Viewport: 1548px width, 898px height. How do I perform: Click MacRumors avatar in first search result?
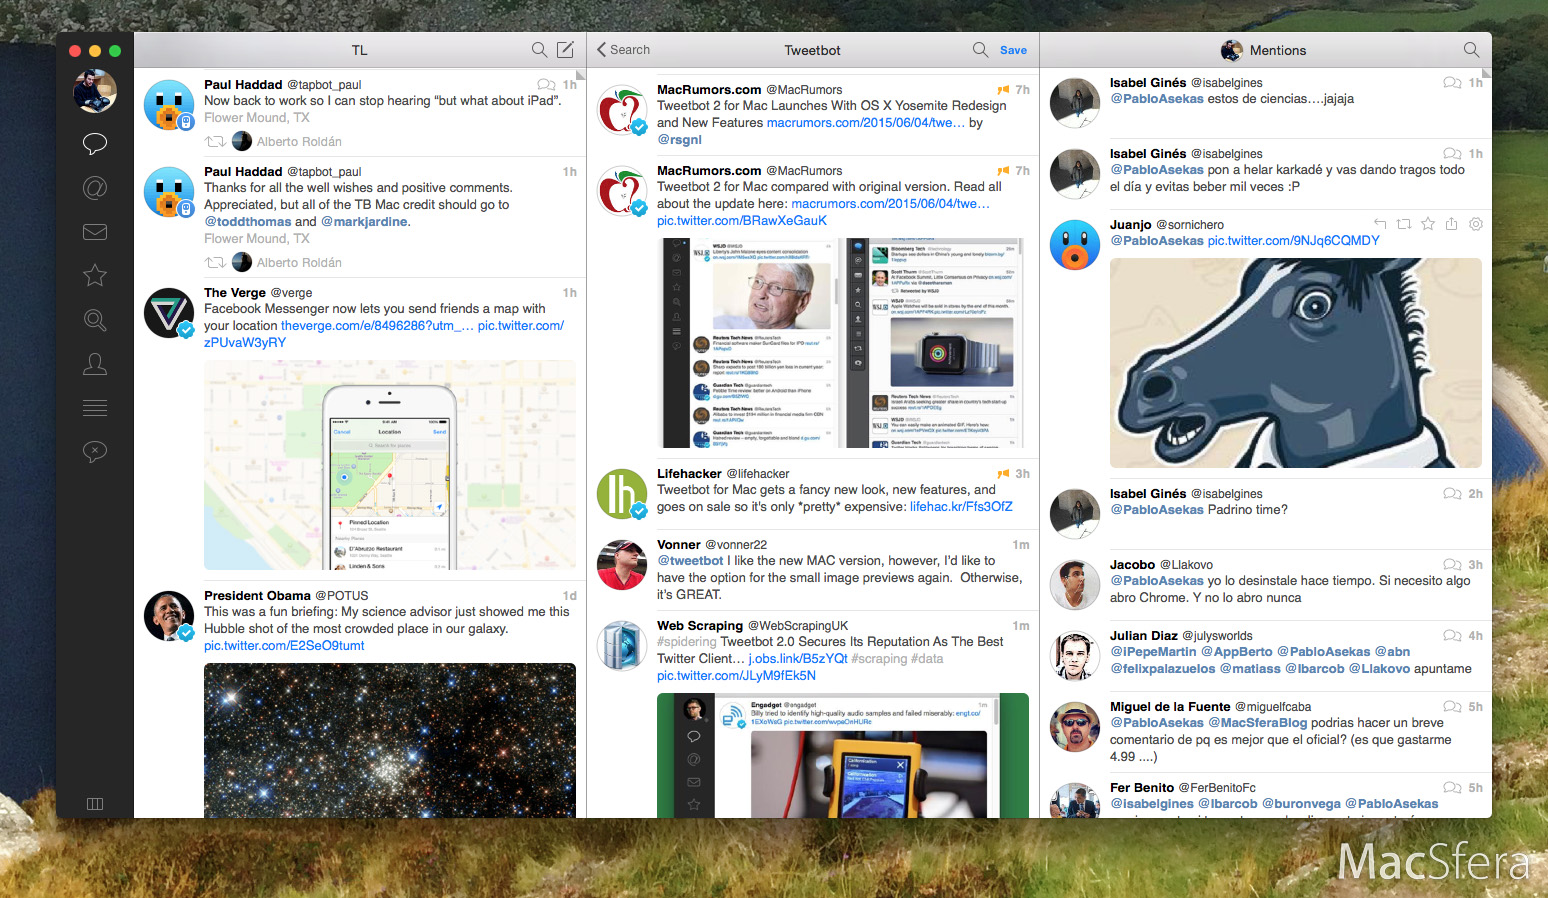(622, 110)
